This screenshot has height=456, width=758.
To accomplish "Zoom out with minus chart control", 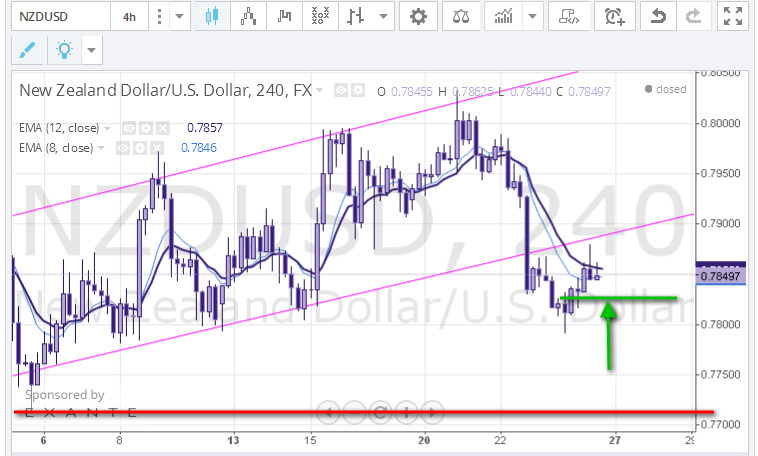I will (x=354, y=412).
